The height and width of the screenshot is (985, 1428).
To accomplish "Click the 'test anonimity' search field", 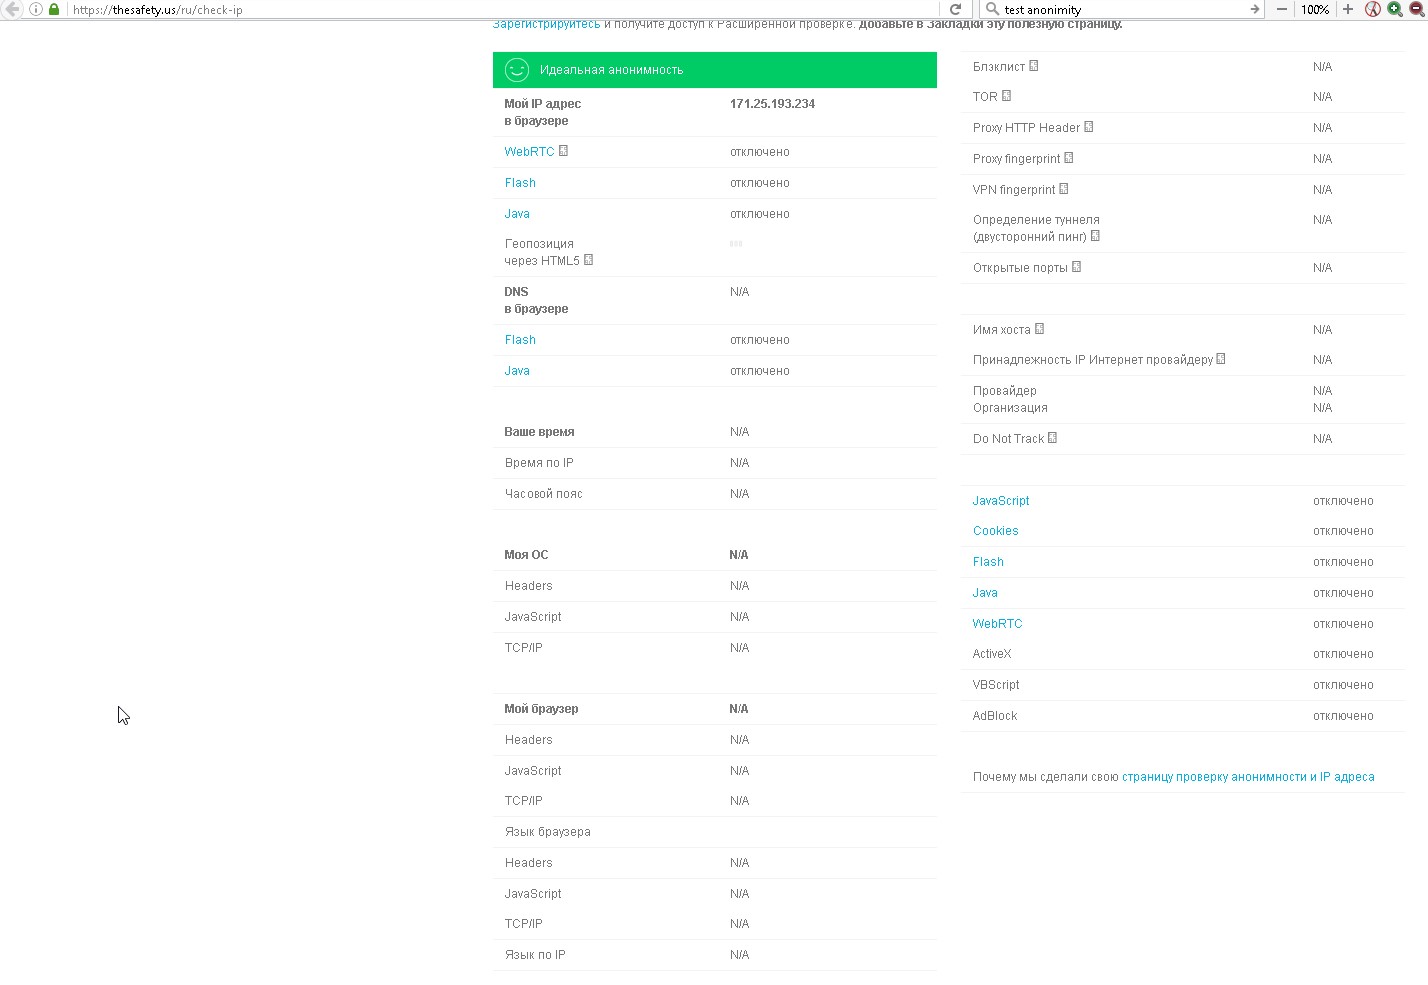I will 1122,9.
